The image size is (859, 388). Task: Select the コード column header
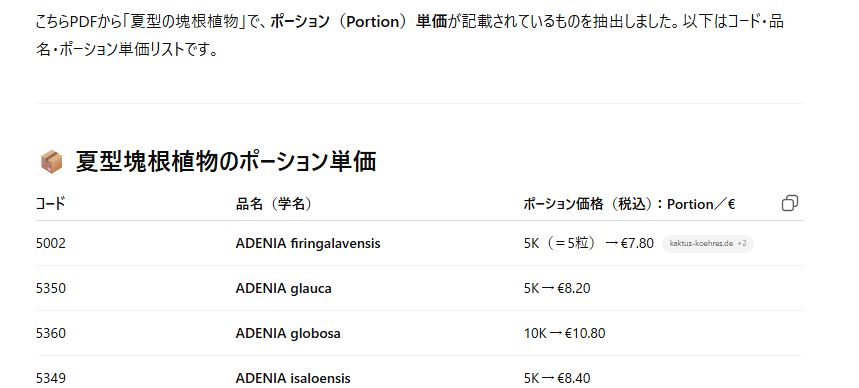50,204
